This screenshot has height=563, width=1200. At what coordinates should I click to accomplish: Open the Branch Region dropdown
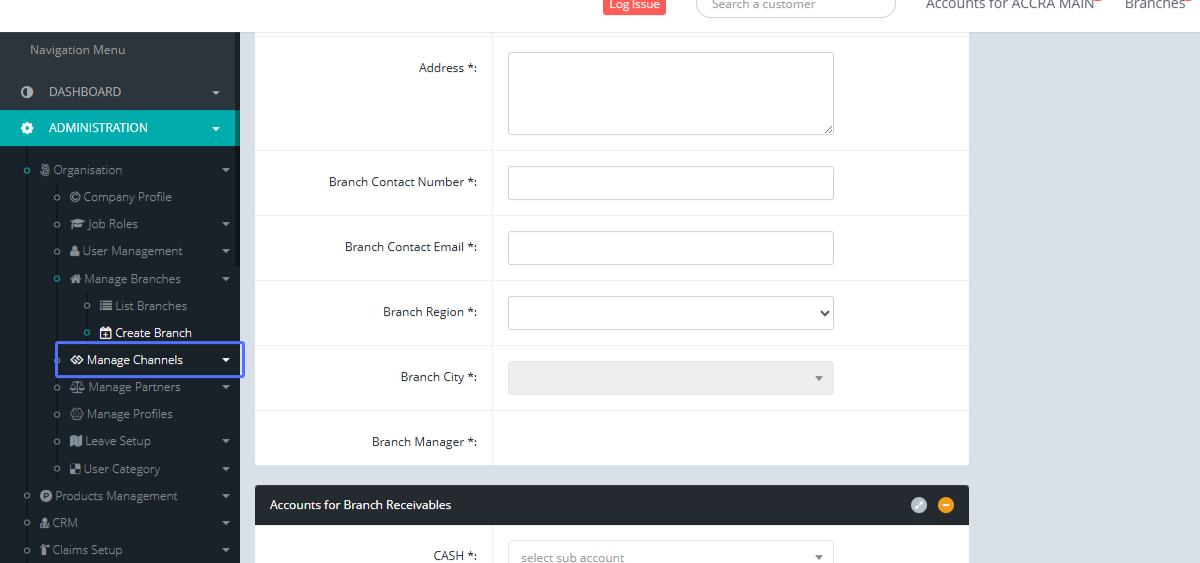coord(670,313)
